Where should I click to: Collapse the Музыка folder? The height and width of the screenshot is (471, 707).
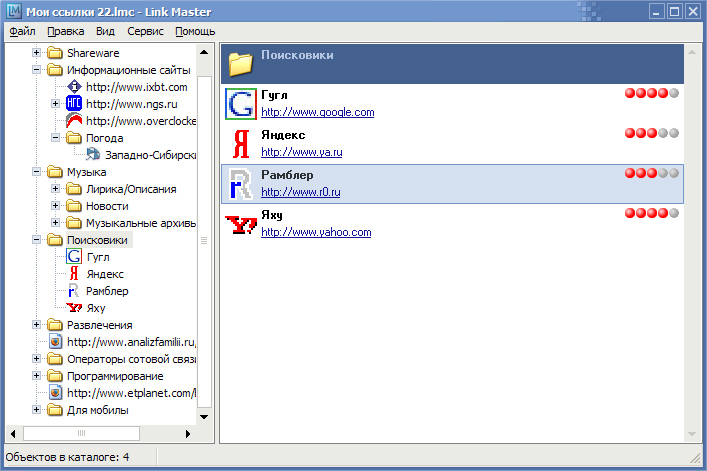[x=37, y=172]
